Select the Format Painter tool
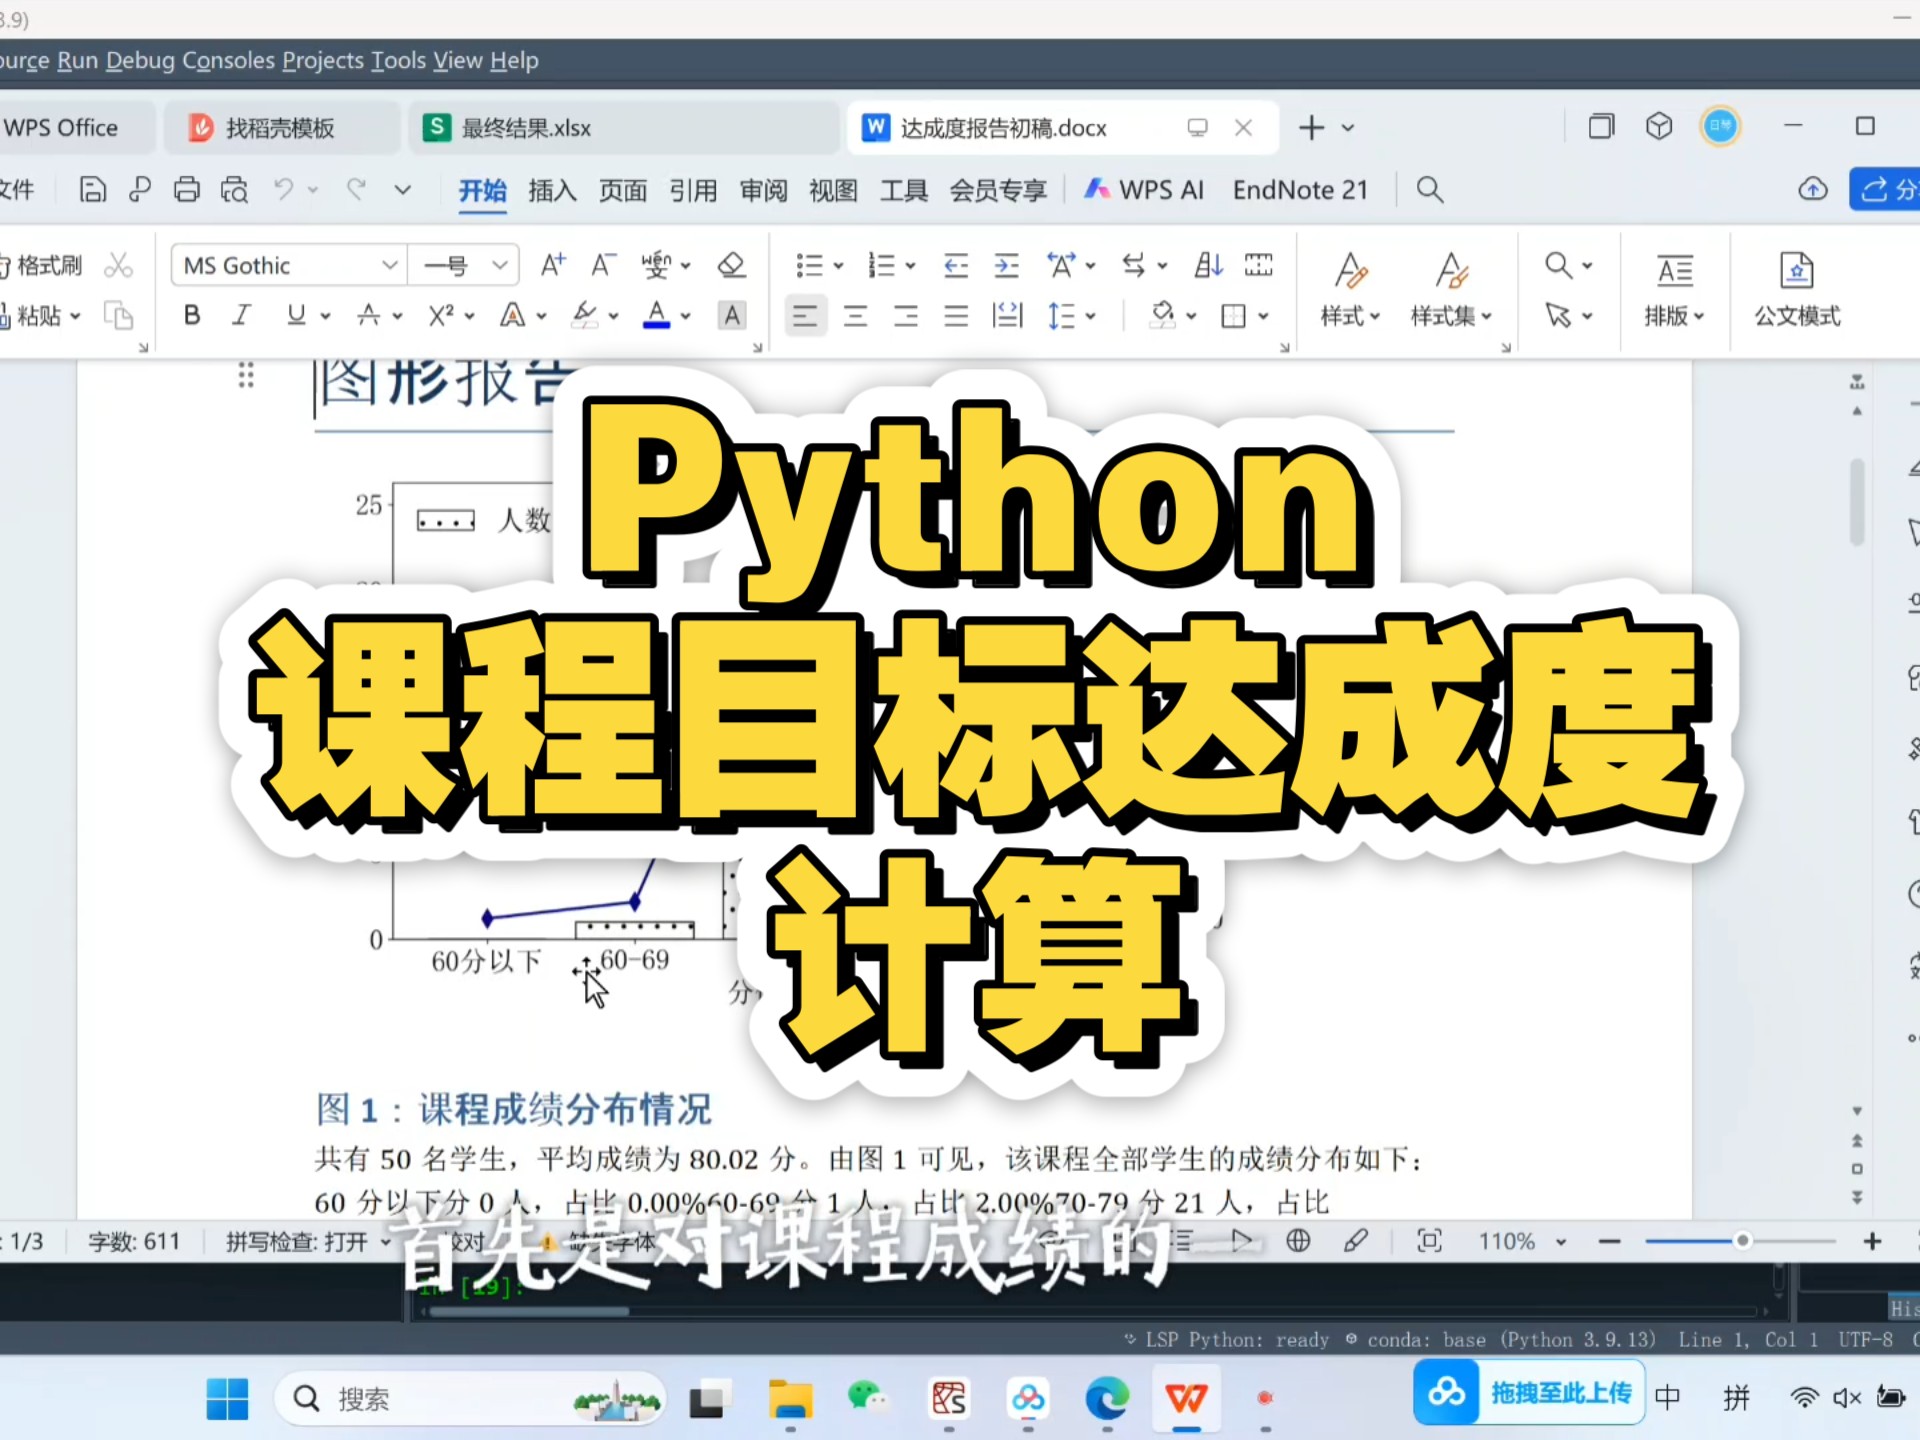1920x1440 pixels. [47, 264]
